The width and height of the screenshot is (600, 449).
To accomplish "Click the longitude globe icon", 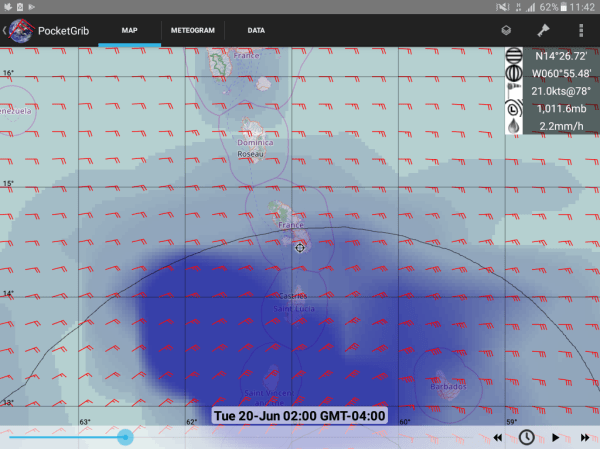I will point(513,73).
